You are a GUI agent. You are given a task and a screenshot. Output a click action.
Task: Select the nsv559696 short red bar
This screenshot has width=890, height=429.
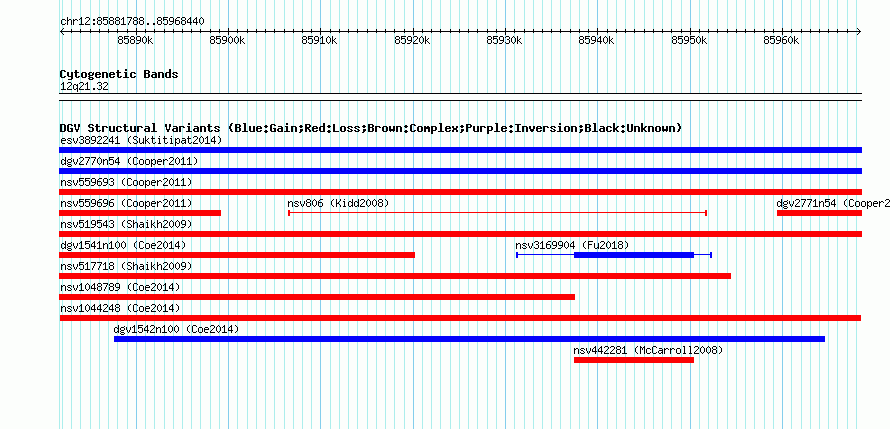coord(140,213)
